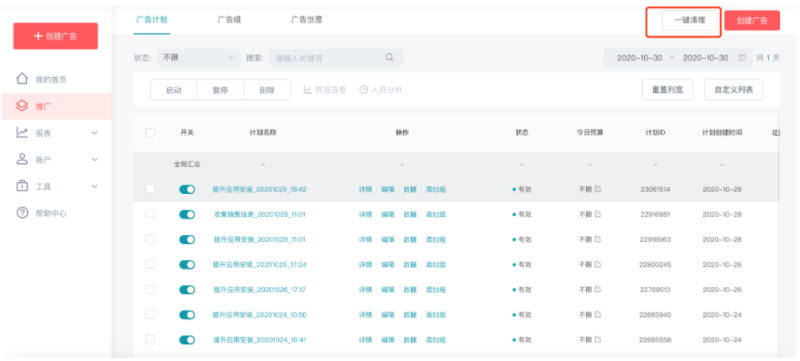Click the 删除 button
800x361 pixels.
coord(267,90)
